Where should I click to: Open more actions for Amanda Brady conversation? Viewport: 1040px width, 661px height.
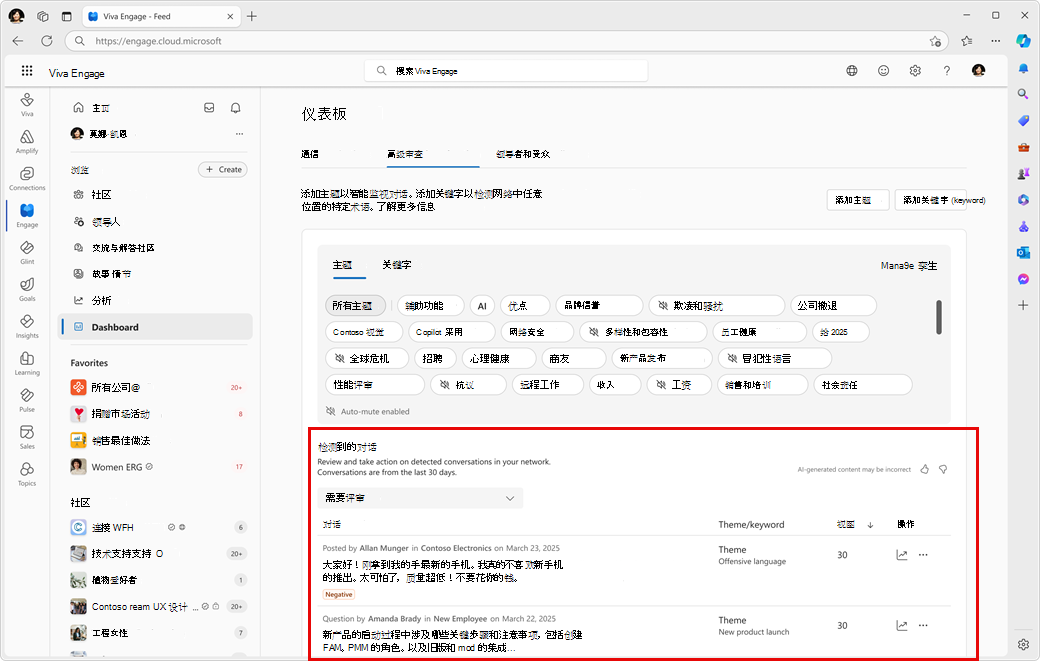[x=923, y=625]
